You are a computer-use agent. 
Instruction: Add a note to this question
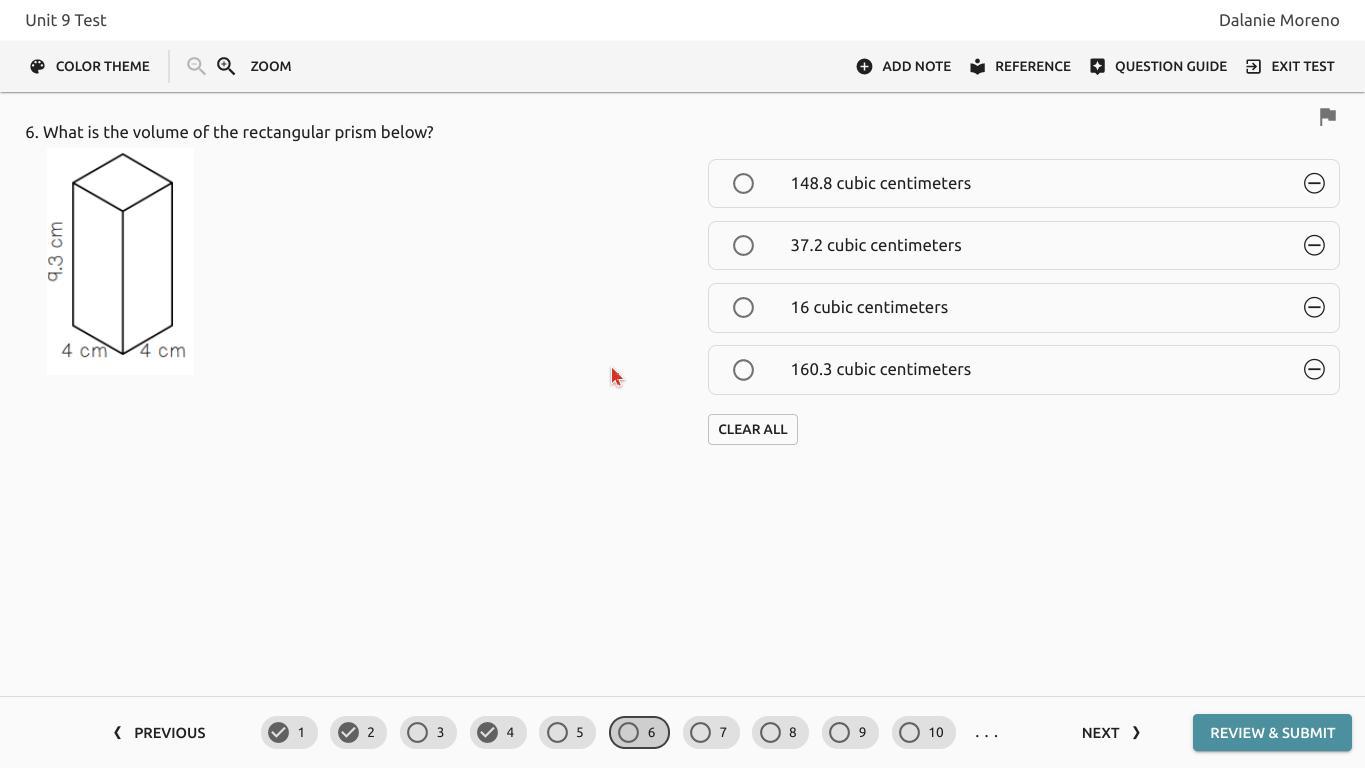(904, 66)
